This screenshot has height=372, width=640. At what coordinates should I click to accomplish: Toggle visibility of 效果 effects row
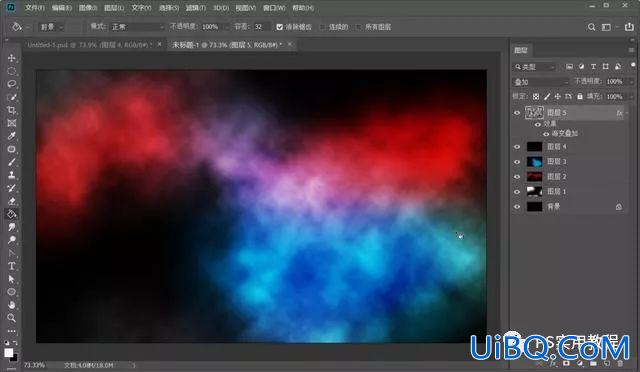[538, 124]
